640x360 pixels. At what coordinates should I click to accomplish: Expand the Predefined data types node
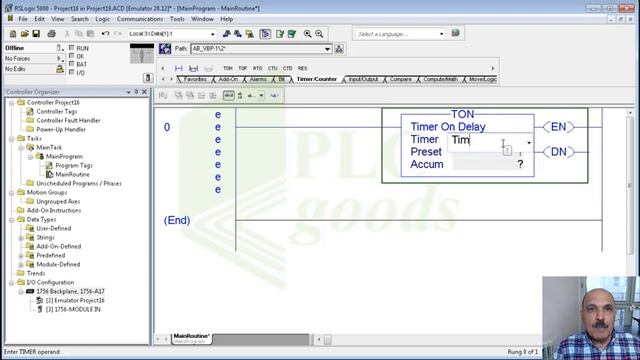tap(21, 256)
